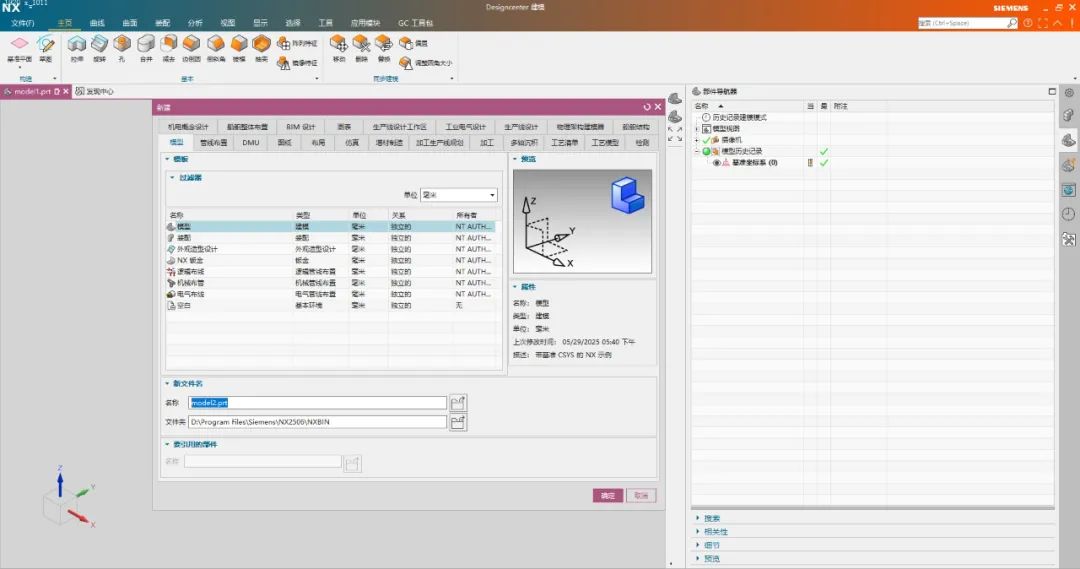Image resolution: width=1080 pixels, height=569 pixels.
Task: Expand the 模型视图 tree node
Action: 697,129
